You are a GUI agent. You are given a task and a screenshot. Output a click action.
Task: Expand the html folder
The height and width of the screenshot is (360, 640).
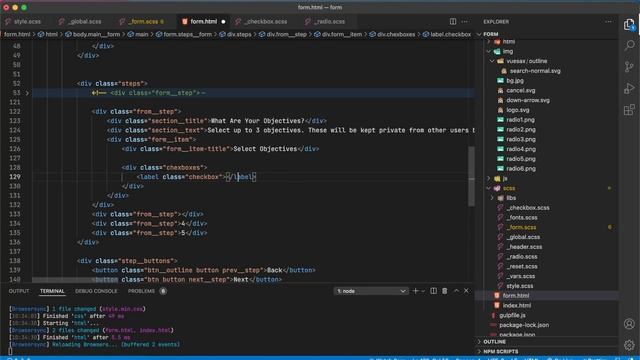(x=489, y=42)
